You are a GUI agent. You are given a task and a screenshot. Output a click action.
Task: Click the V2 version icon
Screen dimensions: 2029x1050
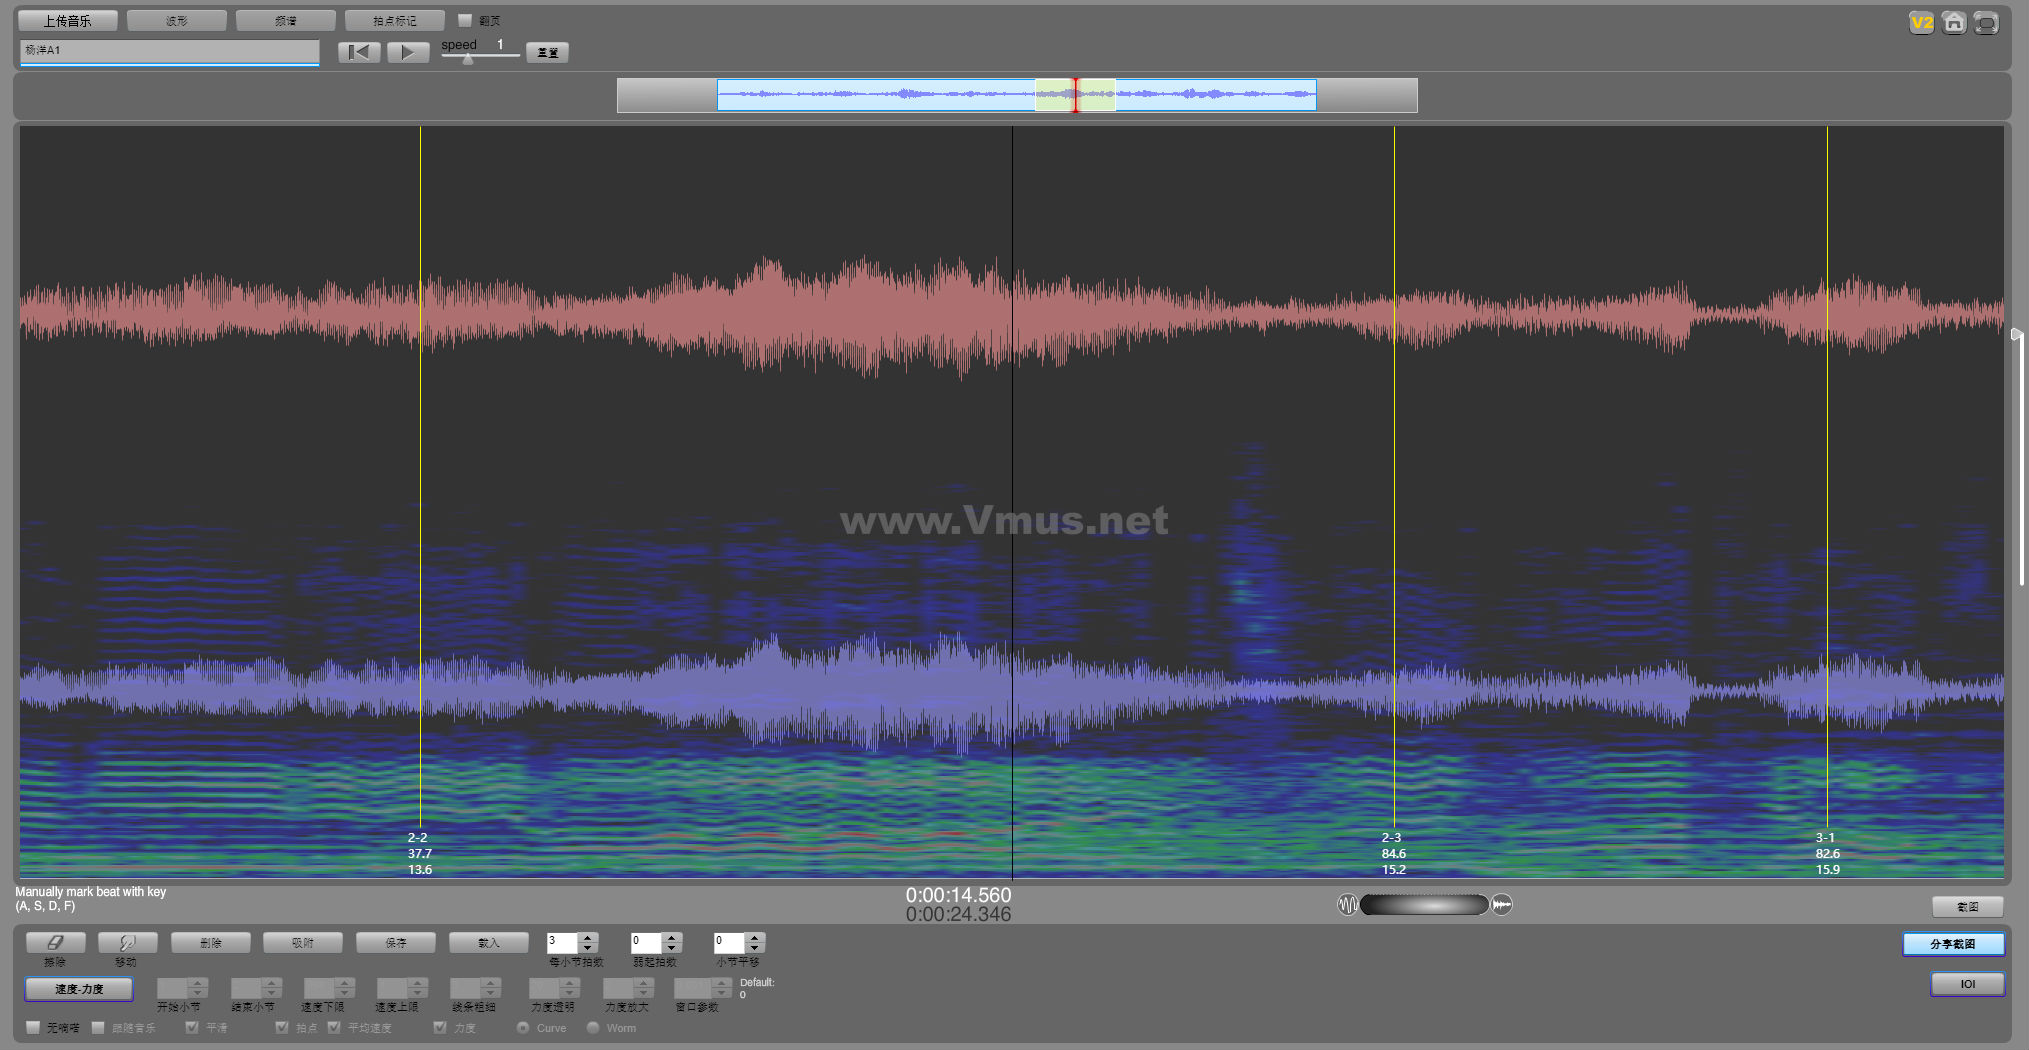click(1921, 23)
